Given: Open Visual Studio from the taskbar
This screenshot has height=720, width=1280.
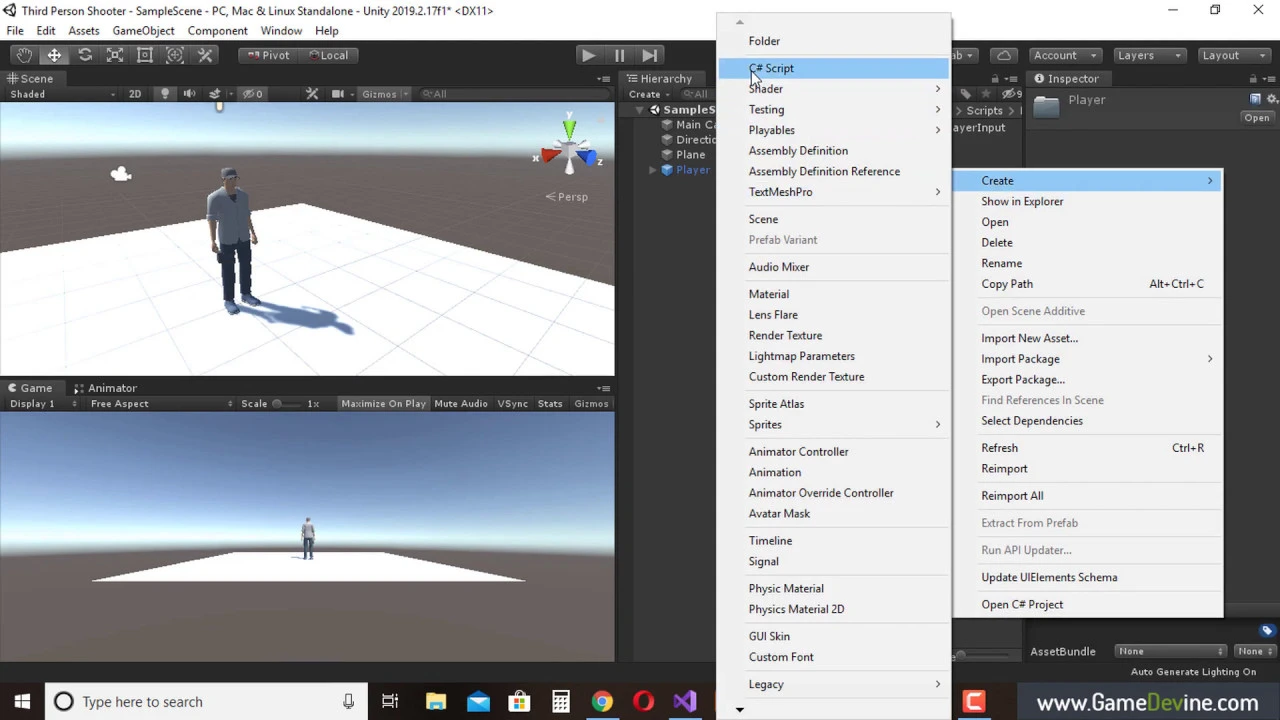Looking at the screenshot, I should 685,702.
